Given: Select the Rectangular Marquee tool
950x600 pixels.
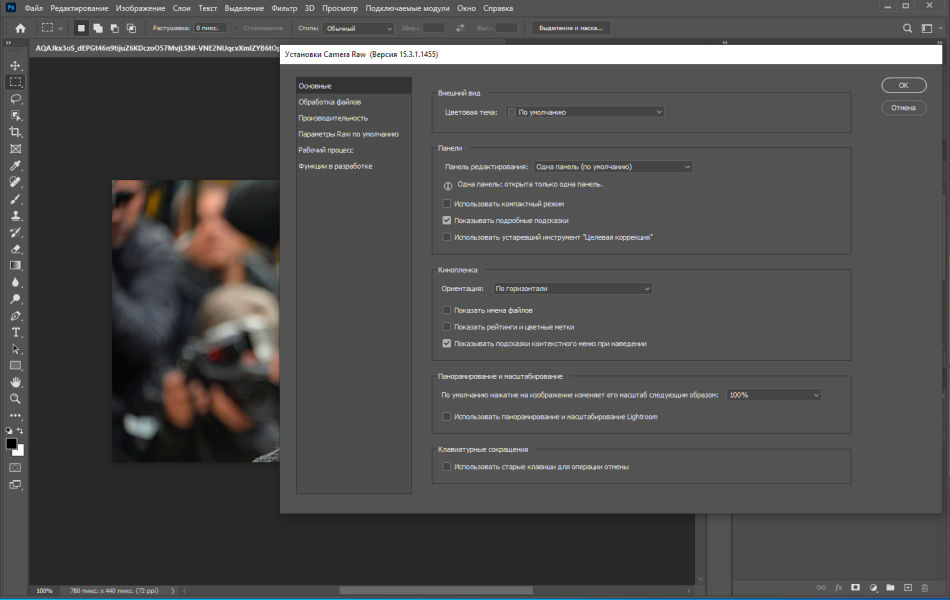Looking at the screenshot, I should (16, 82).
